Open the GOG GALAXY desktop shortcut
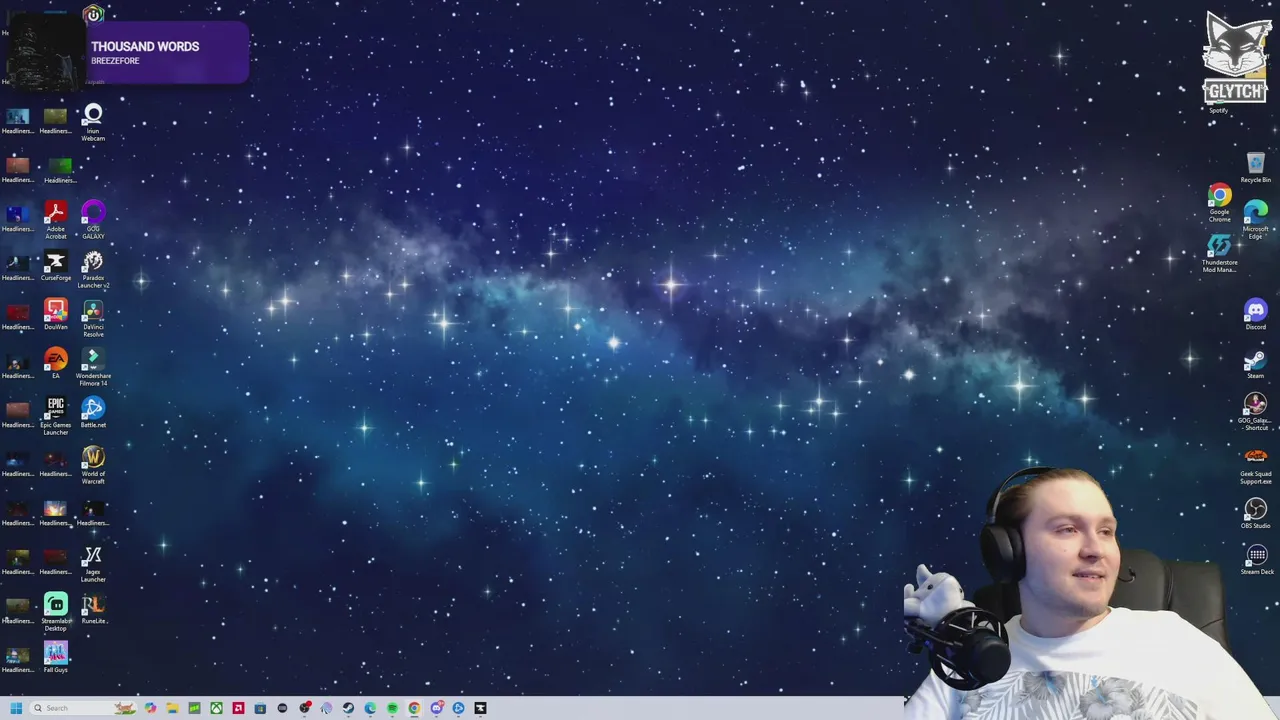Screen dimensions: 1280x720 93,220
